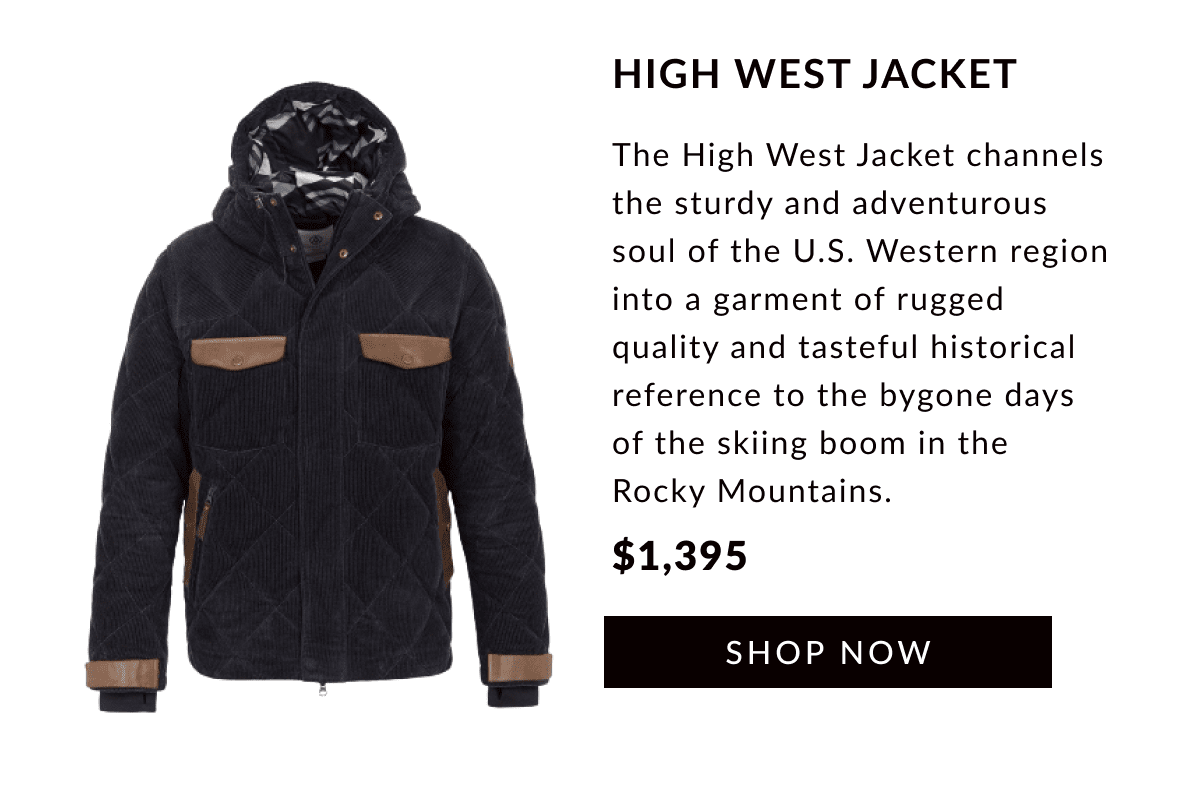Click the right brown chest pocket flap
Viewport: 1192px width, 796px height.
click(405, 350)
